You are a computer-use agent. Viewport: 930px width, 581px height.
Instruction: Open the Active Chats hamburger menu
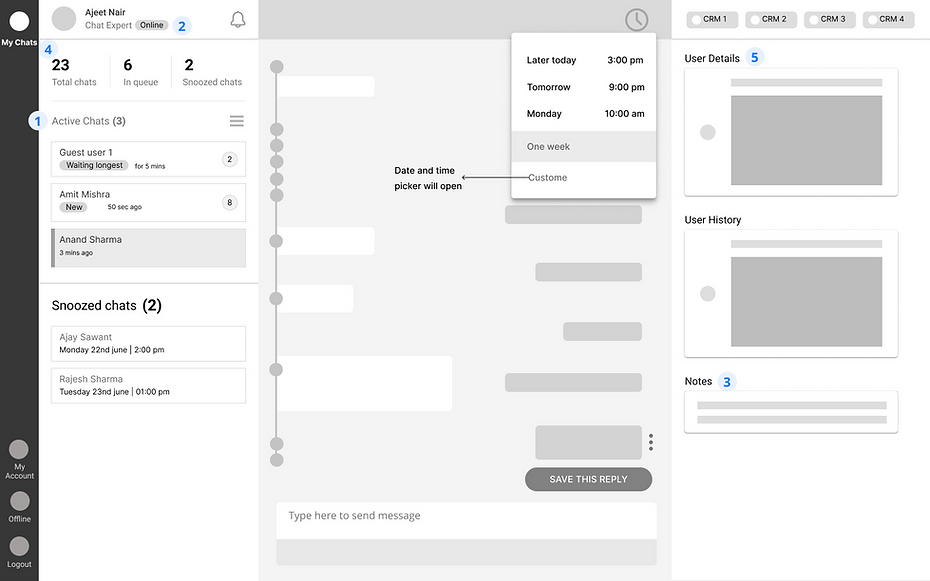237,121
